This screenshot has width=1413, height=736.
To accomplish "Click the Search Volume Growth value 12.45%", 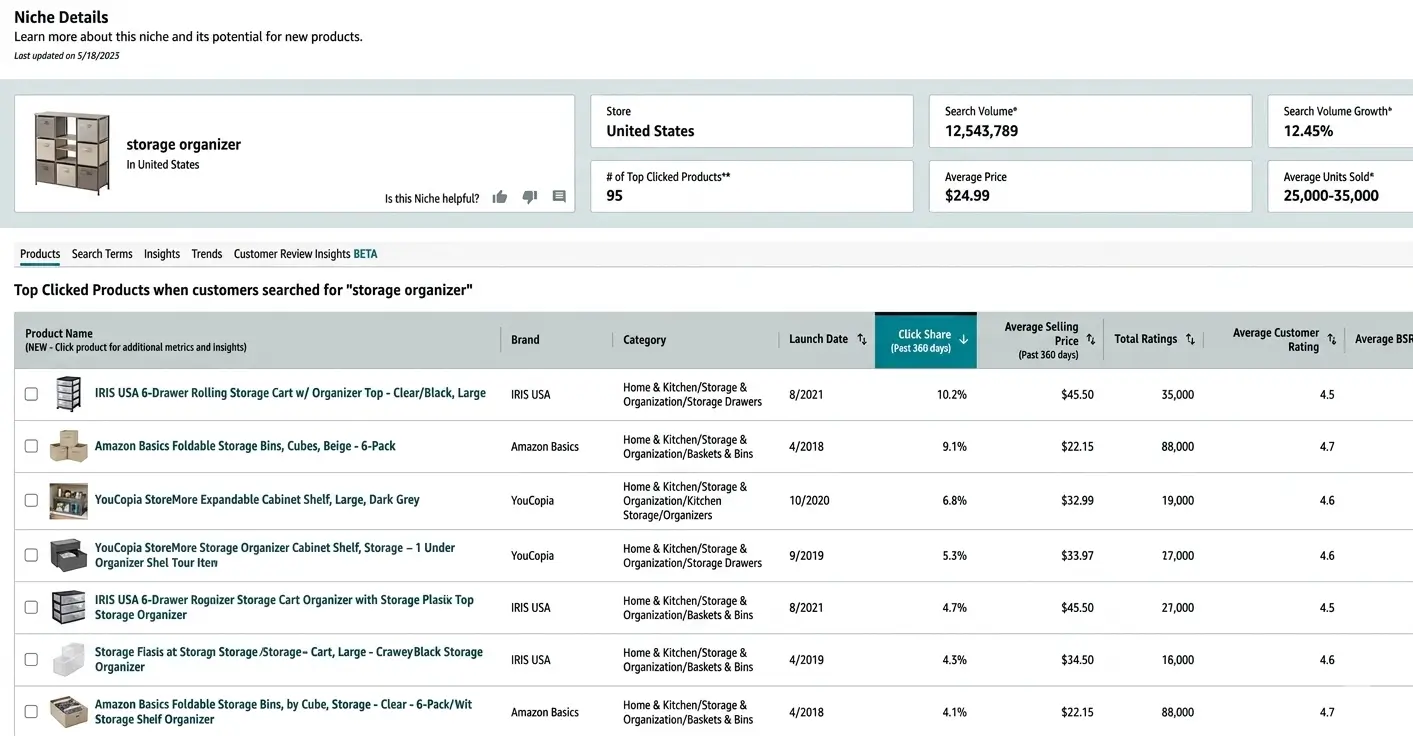I will pos(1308,131).
